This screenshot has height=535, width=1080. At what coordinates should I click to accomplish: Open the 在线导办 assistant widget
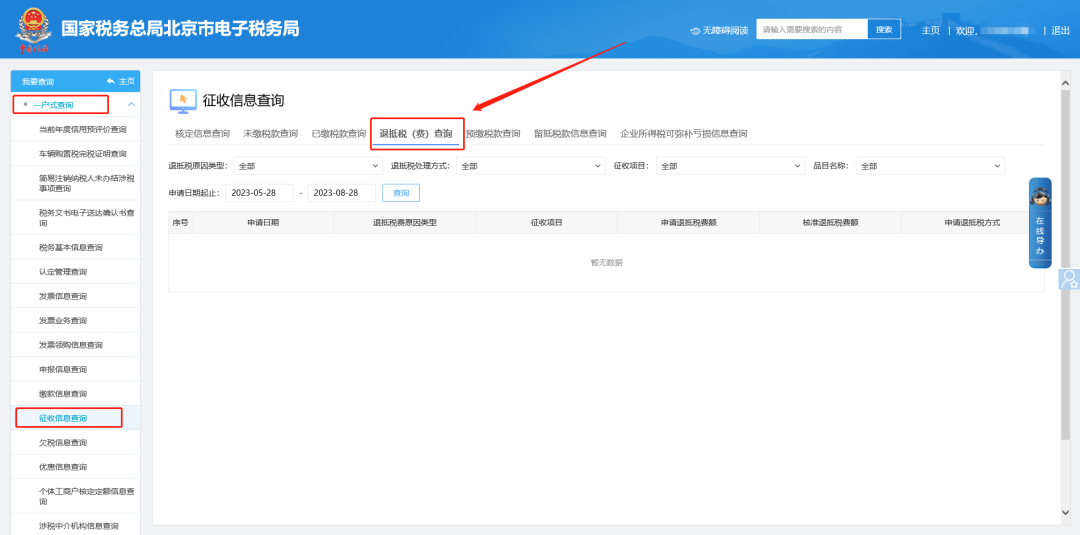[1040, 222]
